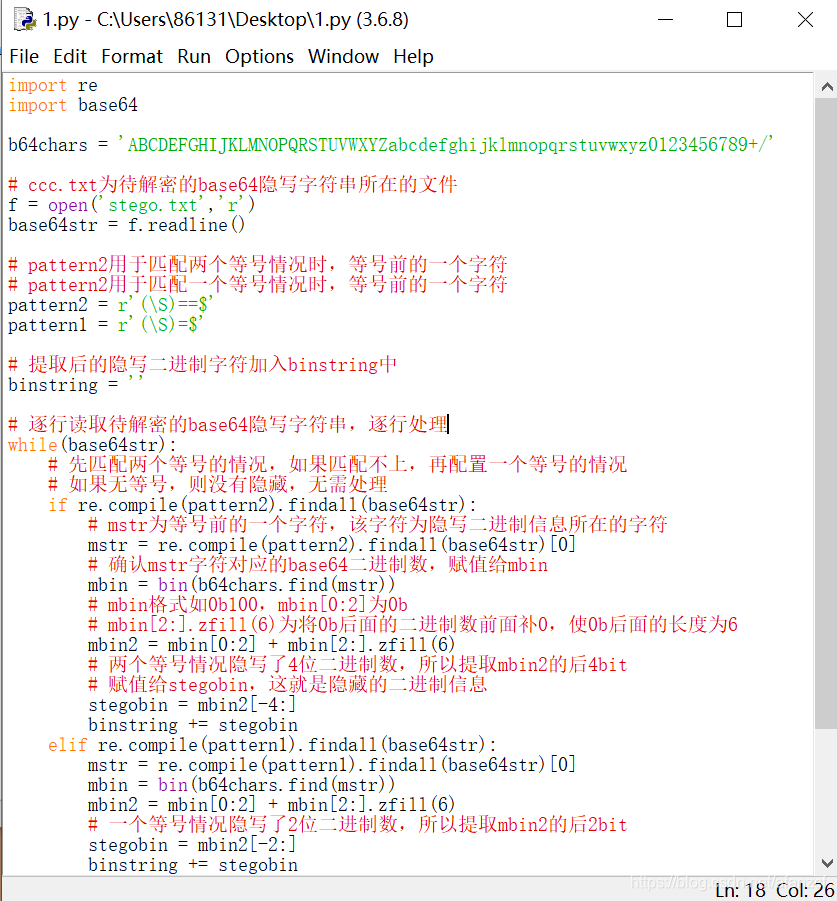The image size is (837, 901).
Task: Minimize the 1.py window
Action: (665, 20)
